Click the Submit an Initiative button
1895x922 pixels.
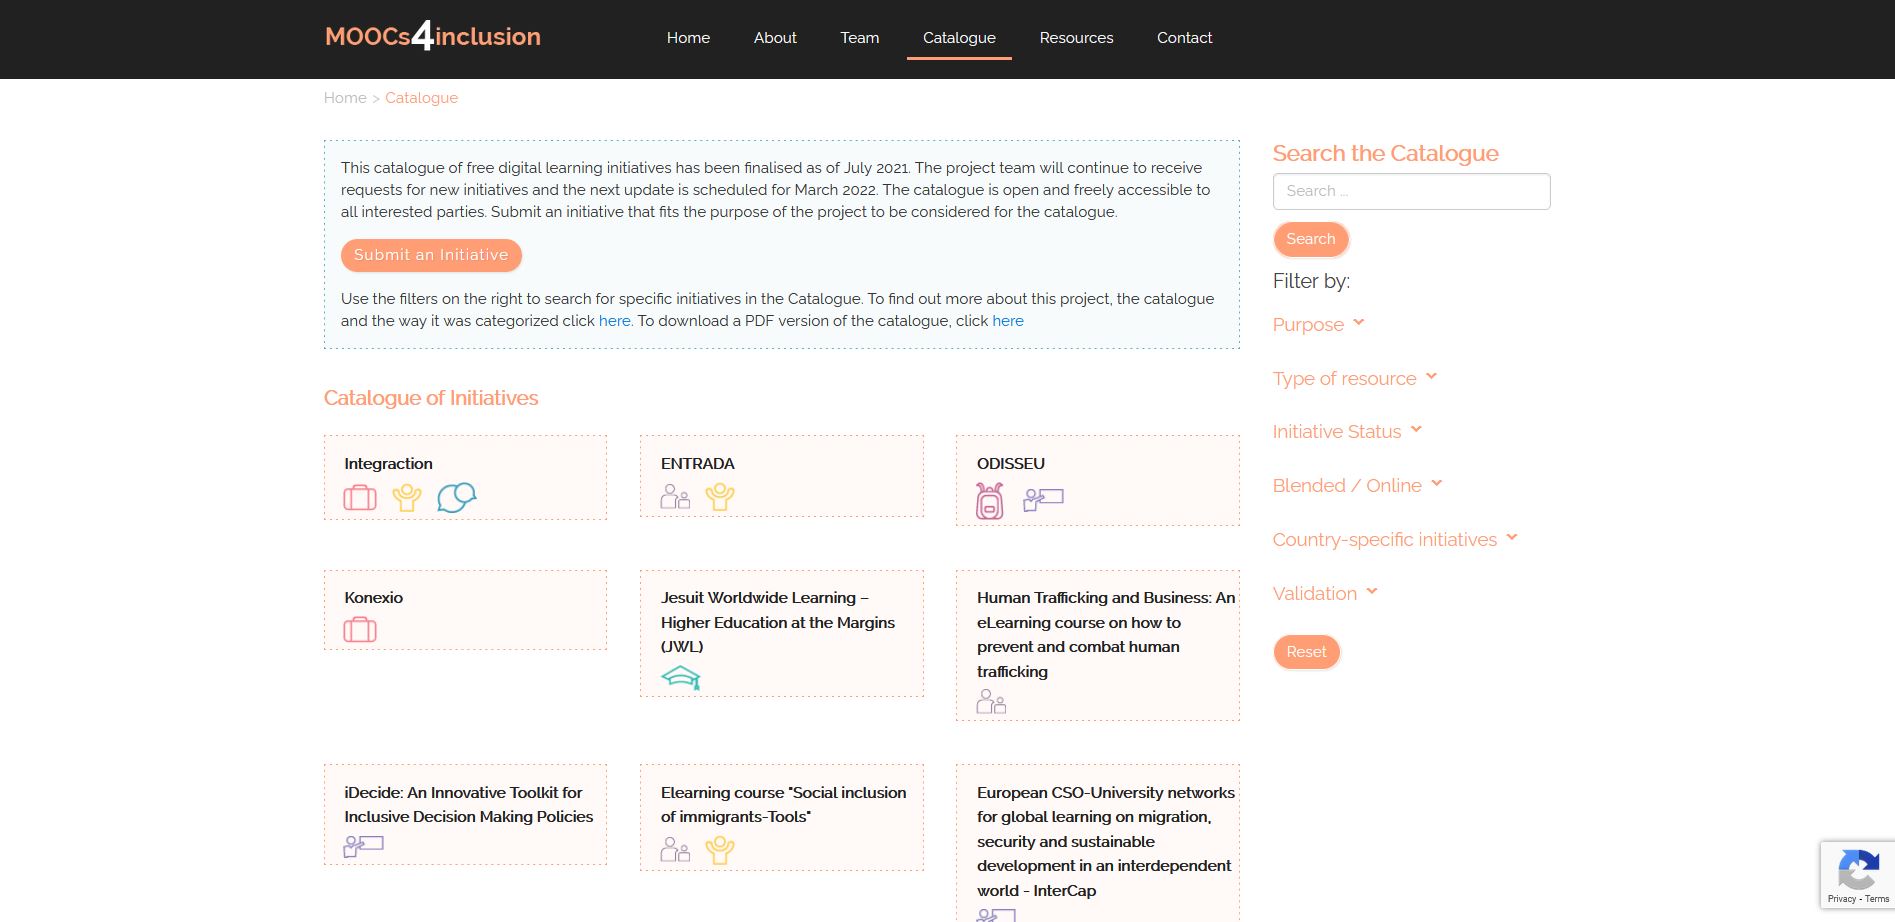click(x=431, y=255)
